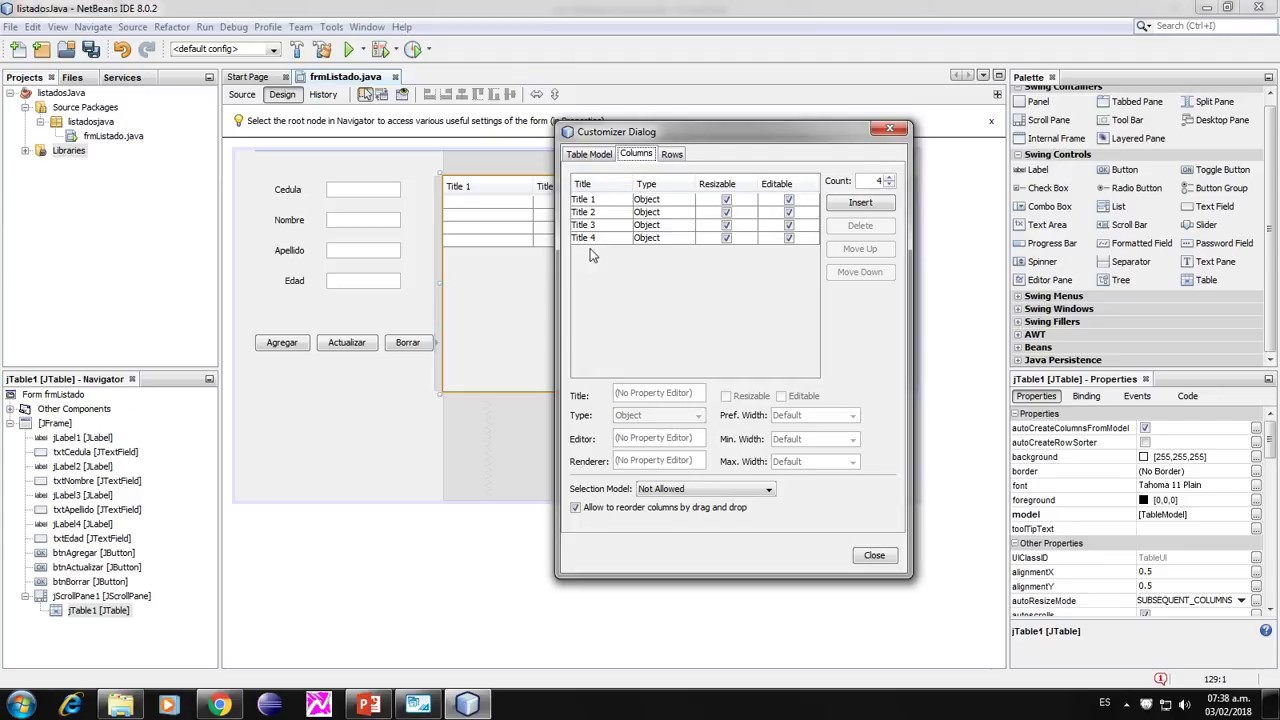Uncheck Resizable for Title 1 column
Image resolution: width=1280 pixels, height=720 pixels.
coord(726,199)
